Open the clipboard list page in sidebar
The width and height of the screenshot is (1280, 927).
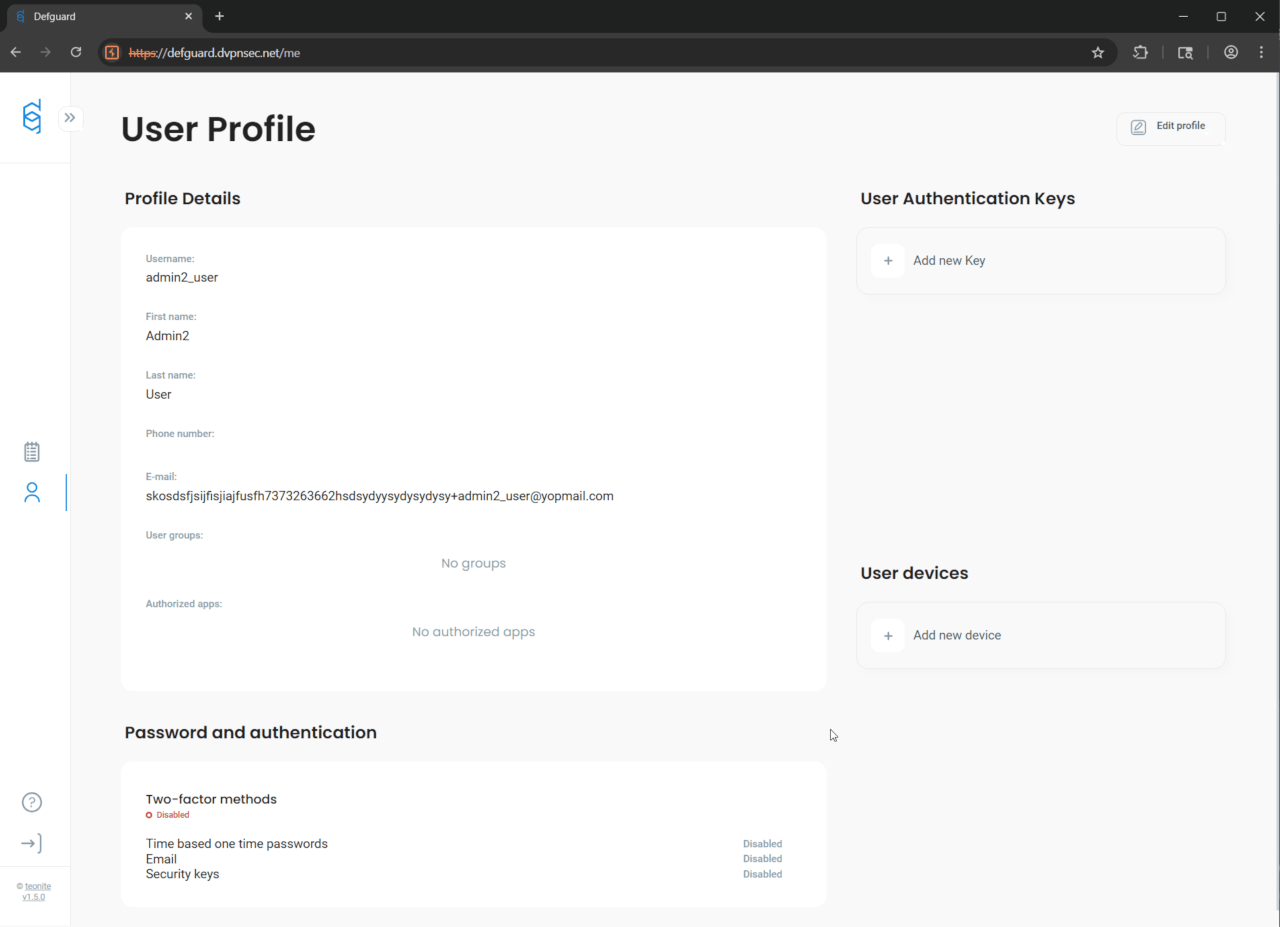pyautogui.click(x=32, y=452)
